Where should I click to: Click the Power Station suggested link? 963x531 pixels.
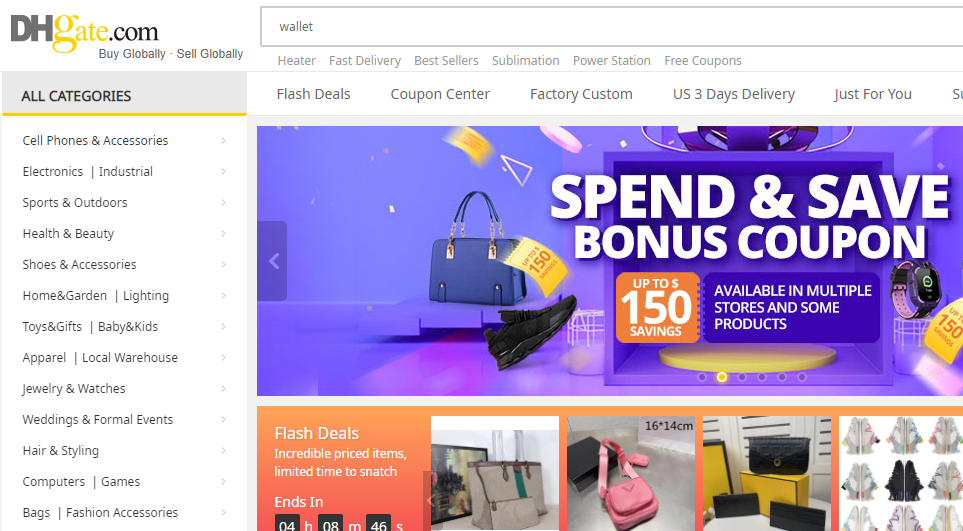[x=611, y=61]
